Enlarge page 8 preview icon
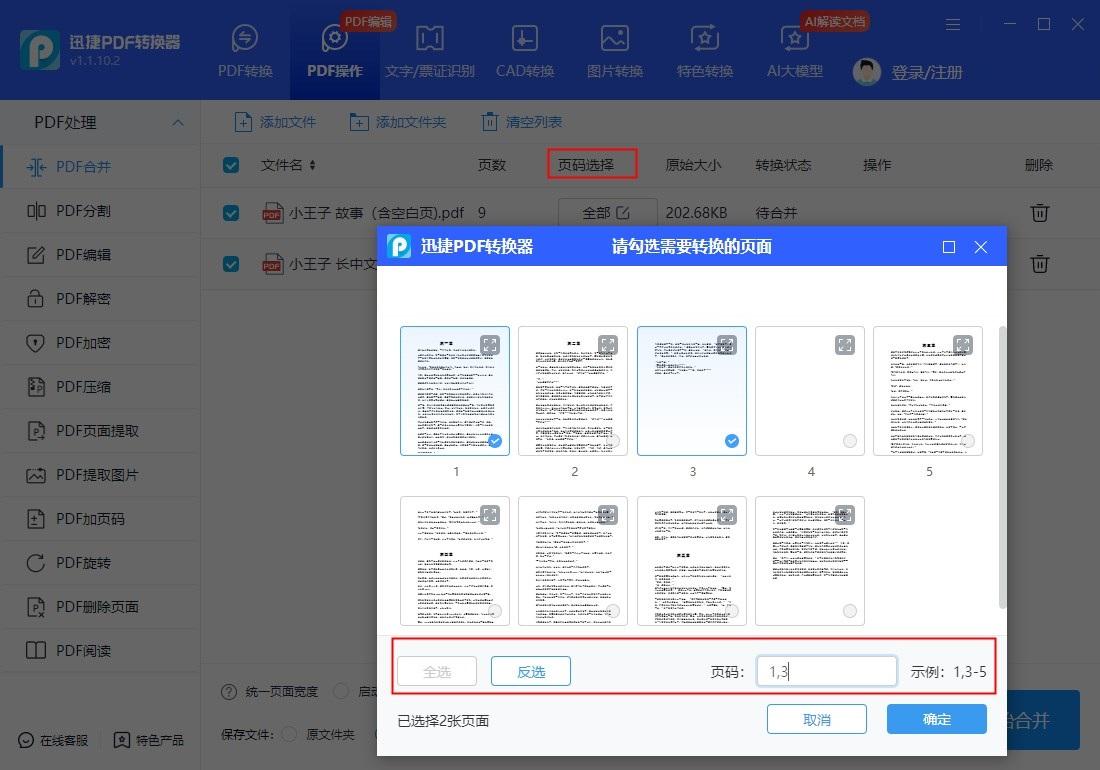The width and height of the screenshot is (1100, 770). pos(726,515)
